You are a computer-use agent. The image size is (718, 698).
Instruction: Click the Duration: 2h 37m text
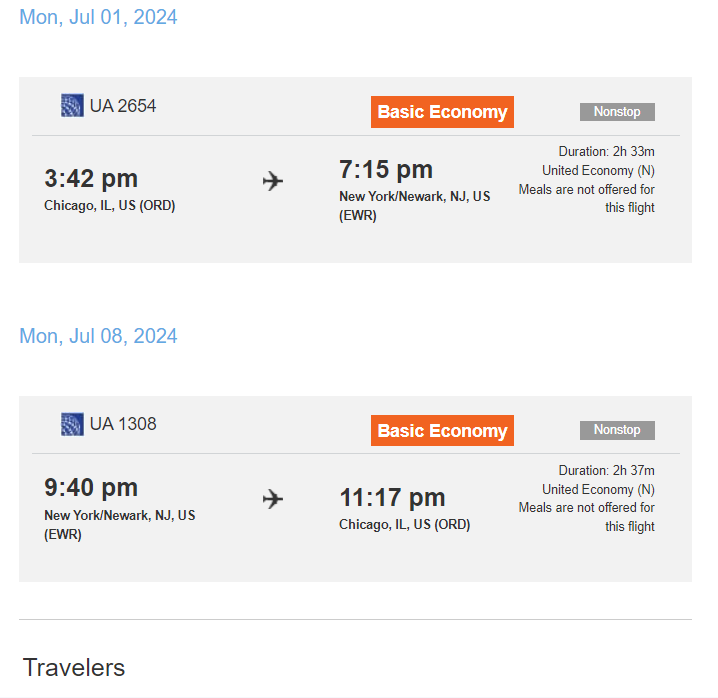tap(606, 470)
